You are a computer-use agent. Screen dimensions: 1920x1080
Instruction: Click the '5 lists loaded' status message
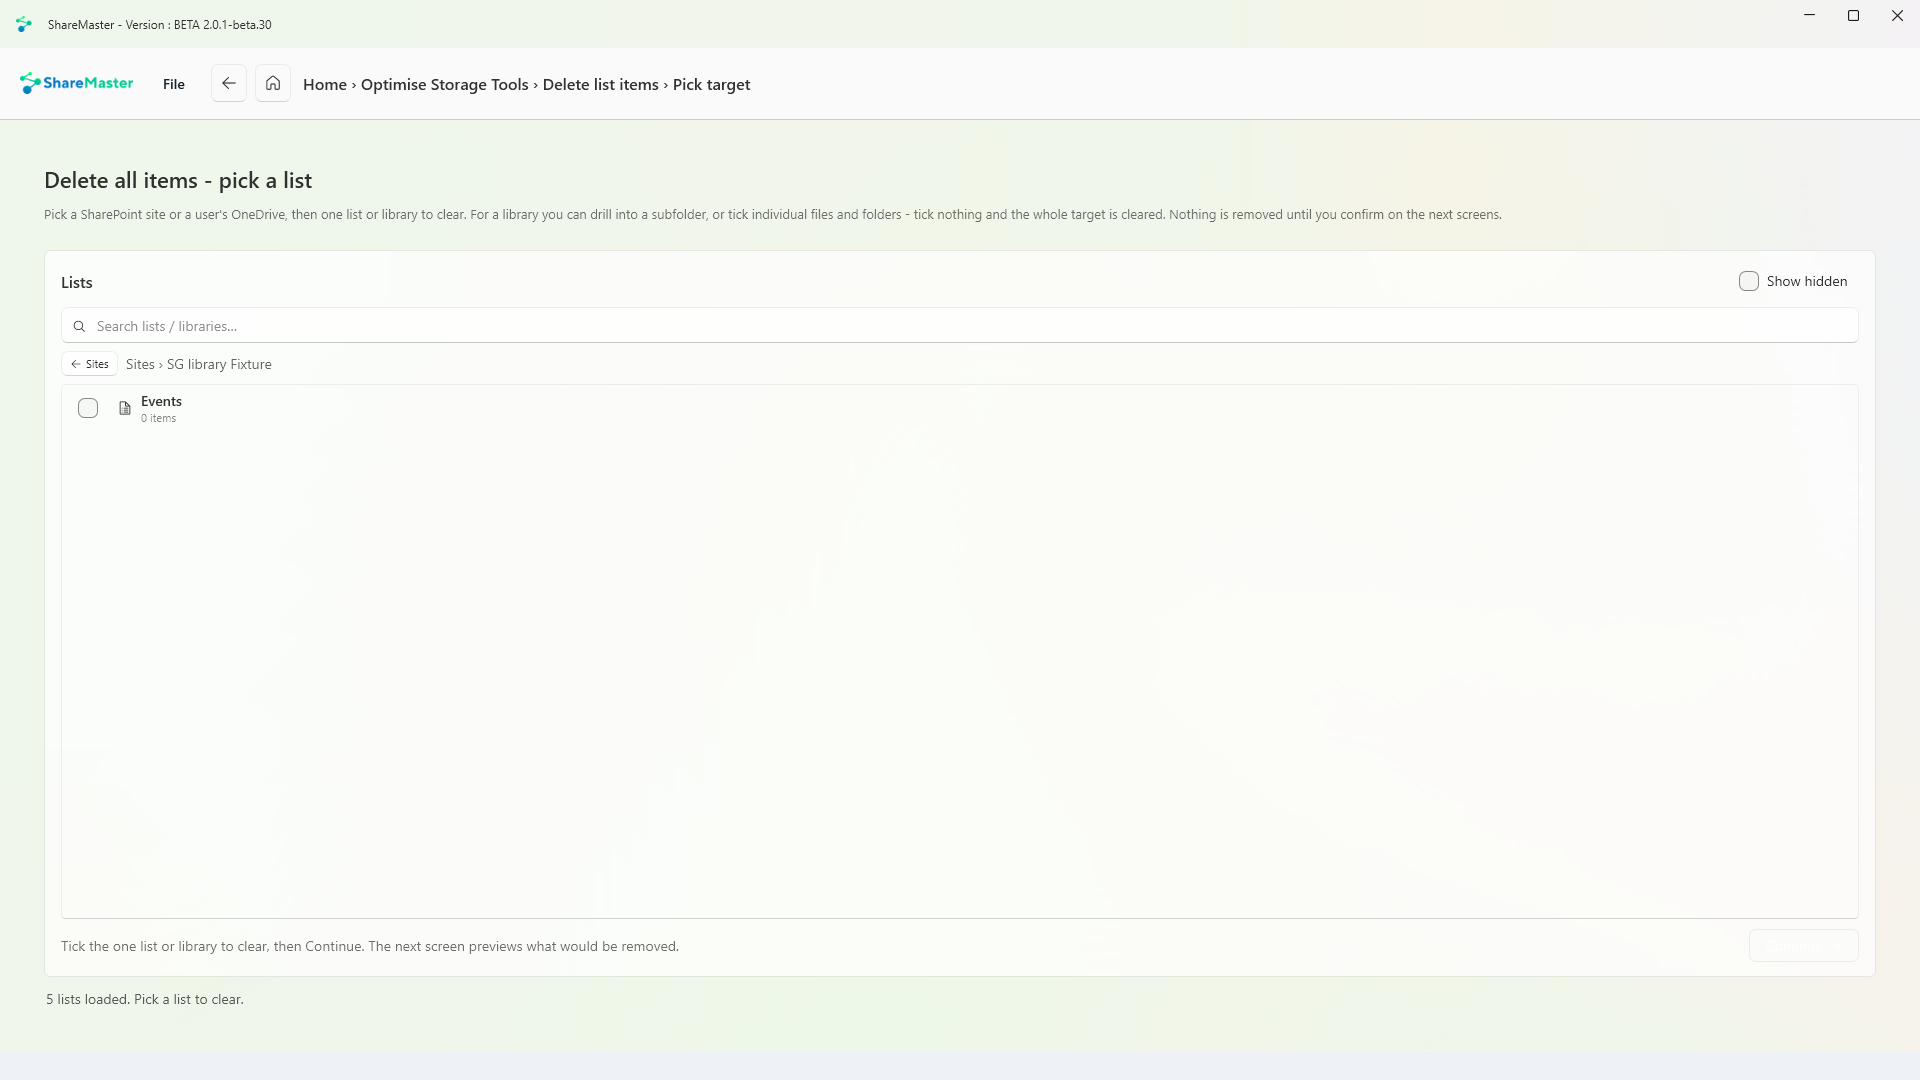[145, 999]
